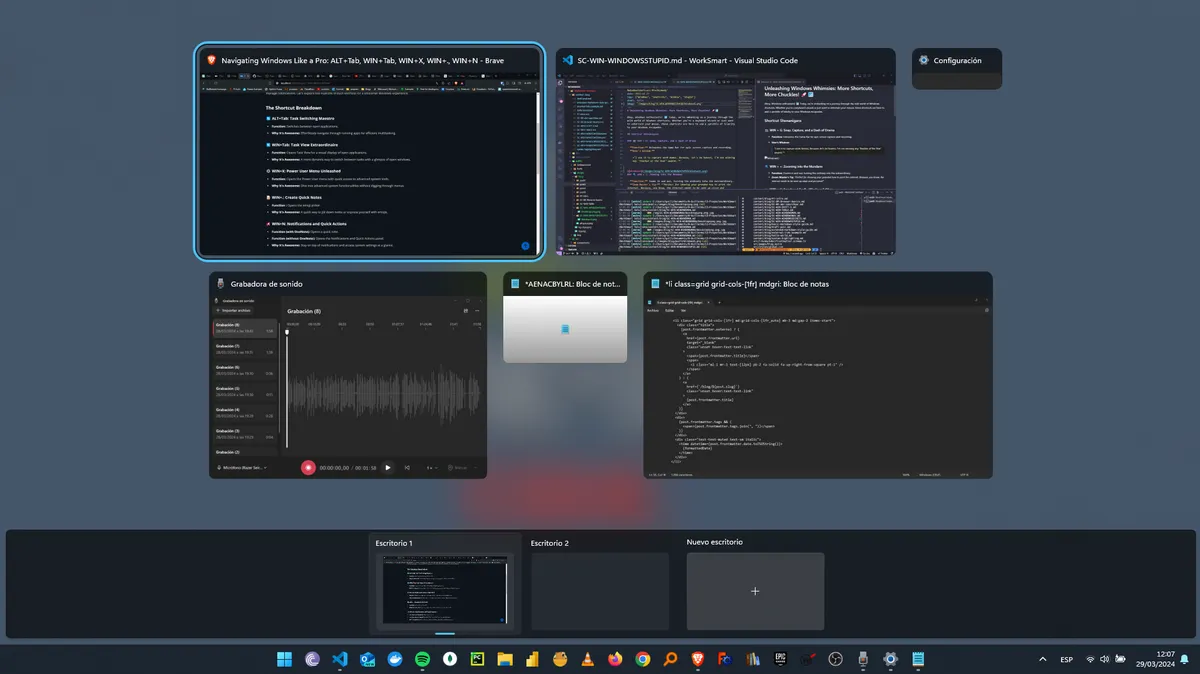This screenshot has width=1200, height=674.
Task: Select the Escritorio 1 desktop thumbnail
Action: pos(445,590)
